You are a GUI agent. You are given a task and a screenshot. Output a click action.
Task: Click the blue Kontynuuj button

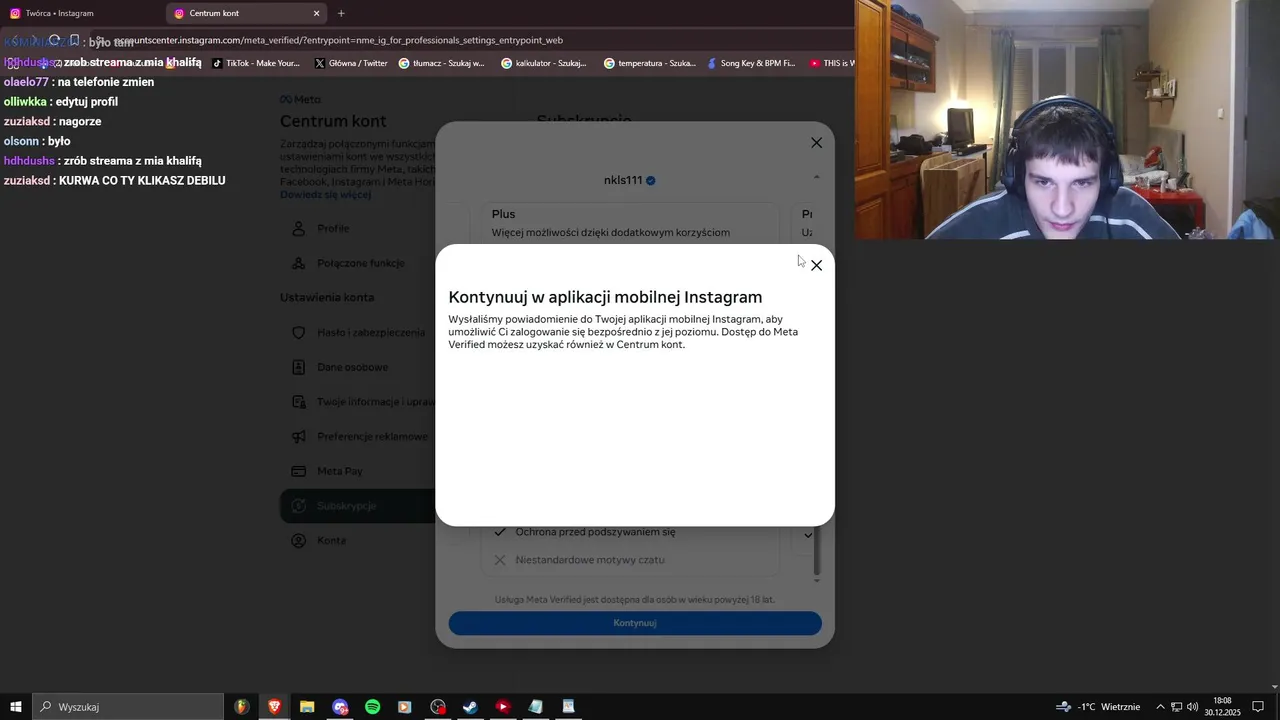click(635, 623)
